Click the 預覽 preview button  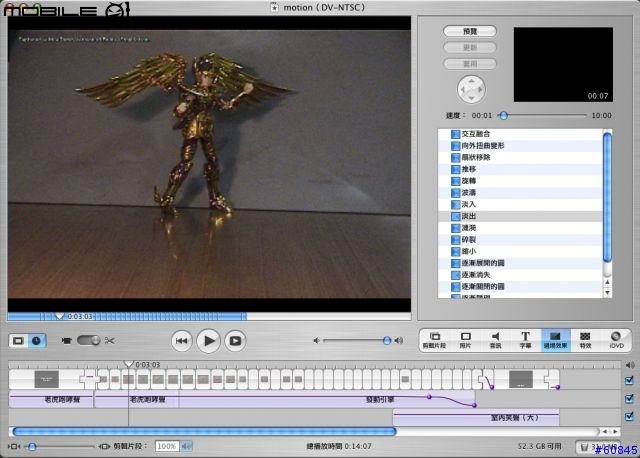tap(470, 31)
